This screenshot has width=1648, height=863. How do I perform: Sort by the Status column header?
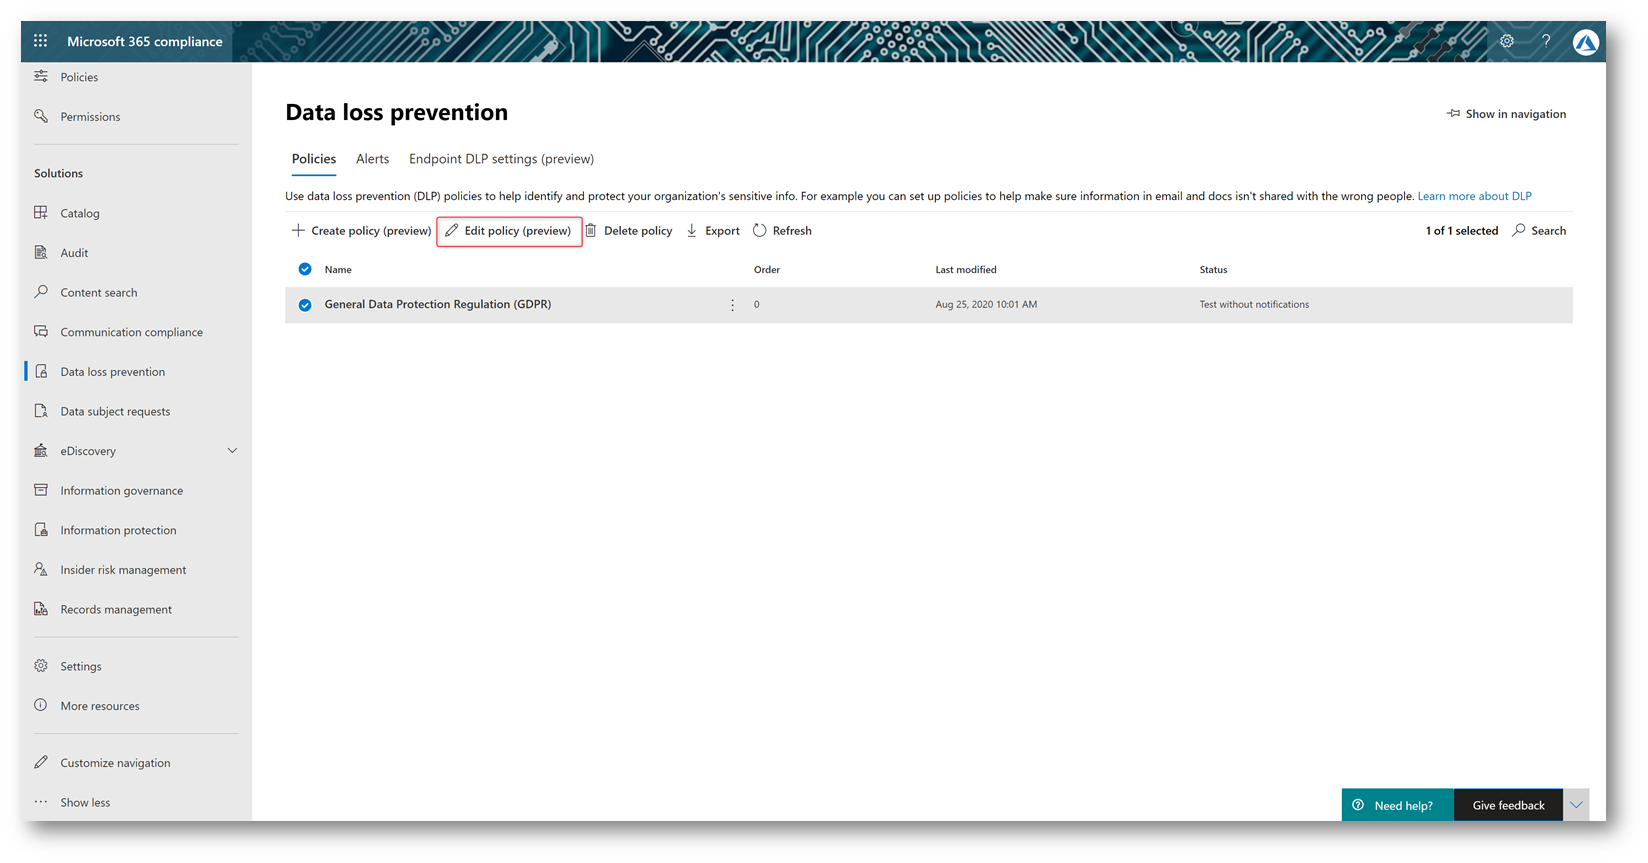point(1213,270)
